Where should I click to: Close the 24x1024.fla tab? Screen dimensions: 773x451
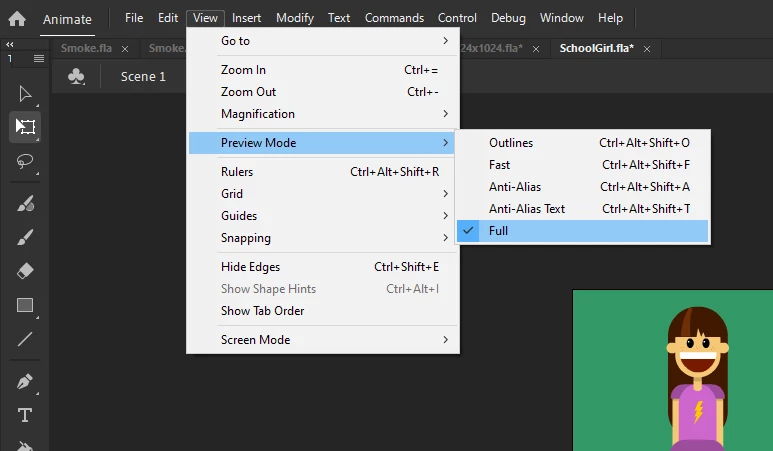536,49
